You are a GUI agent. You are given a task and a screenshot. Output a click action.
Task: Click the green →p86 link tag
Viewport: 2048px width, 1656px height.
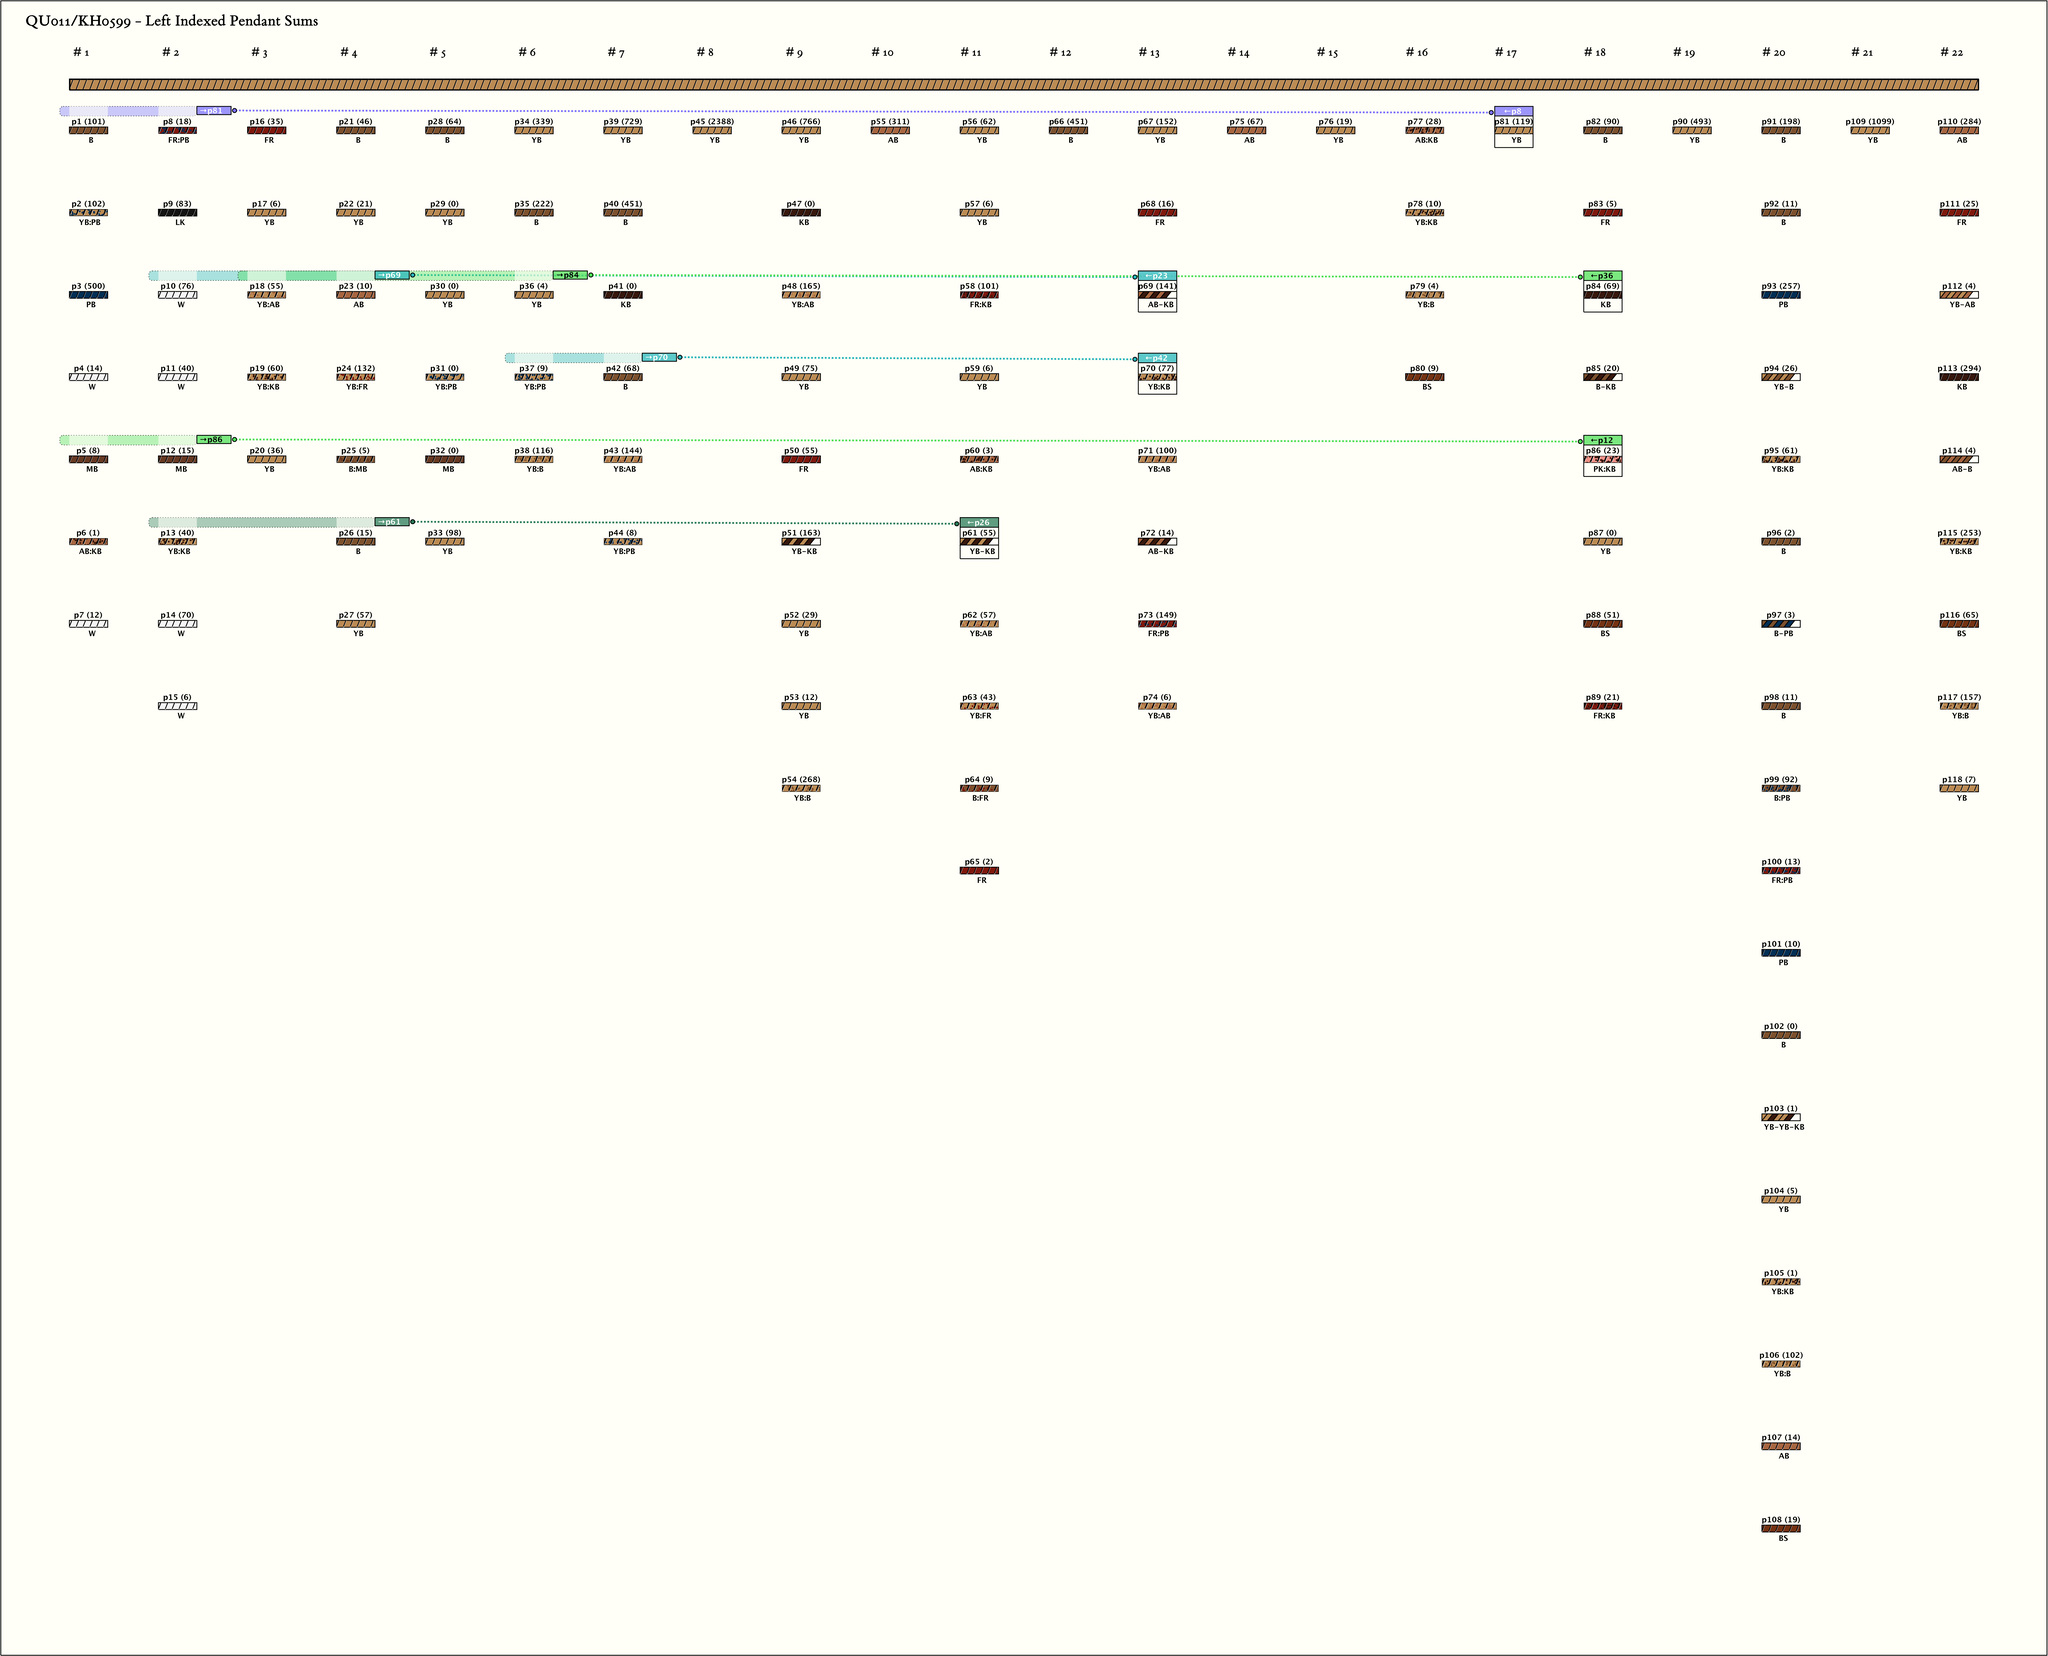coord(214,440)
